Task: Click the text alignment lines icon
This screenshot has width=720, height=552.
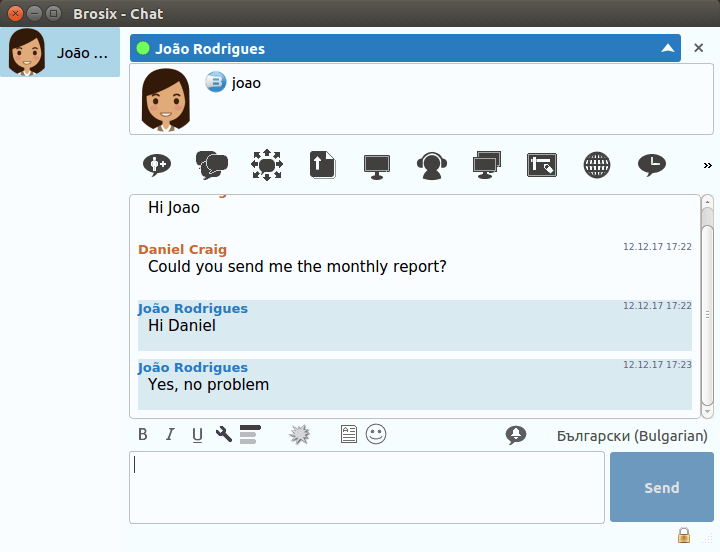Action: click(x=250, y=434)
